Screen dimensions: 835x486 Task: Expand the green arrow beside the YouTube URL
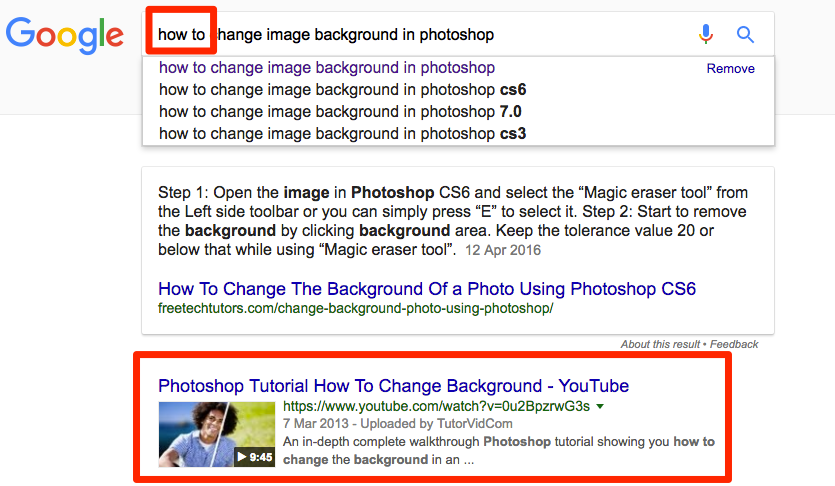point(600,406)
